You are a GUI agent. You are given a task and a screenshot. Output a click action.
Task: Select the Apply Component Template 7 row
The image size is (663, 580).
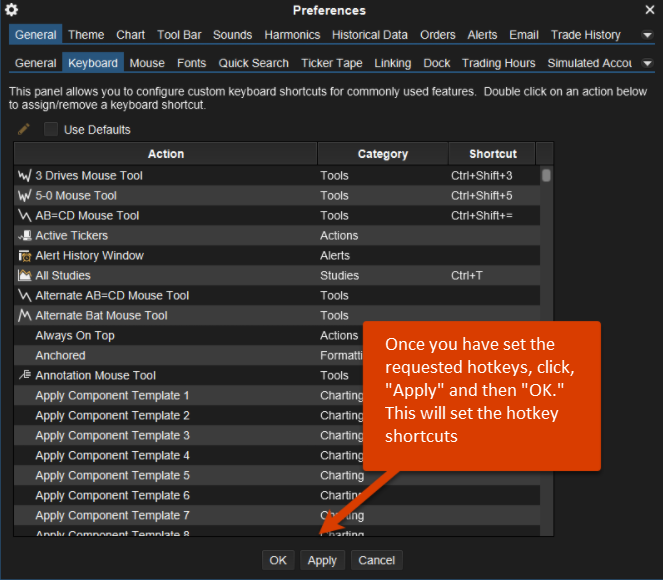277,515
